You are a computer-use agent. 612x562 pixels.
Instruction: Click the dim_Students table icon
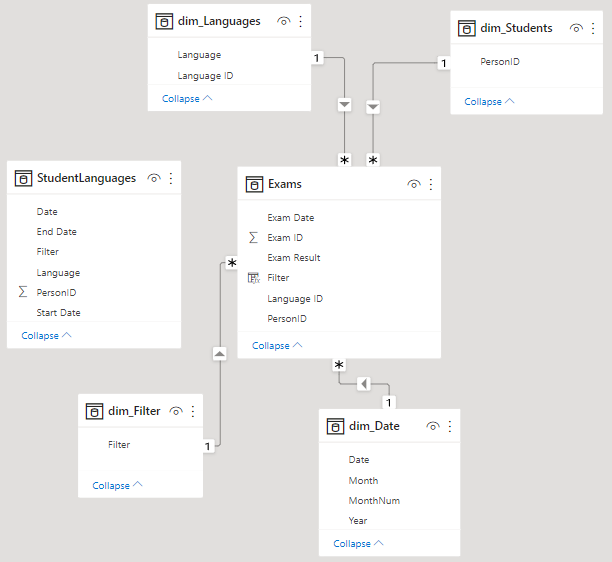click(x=466, y=28)
